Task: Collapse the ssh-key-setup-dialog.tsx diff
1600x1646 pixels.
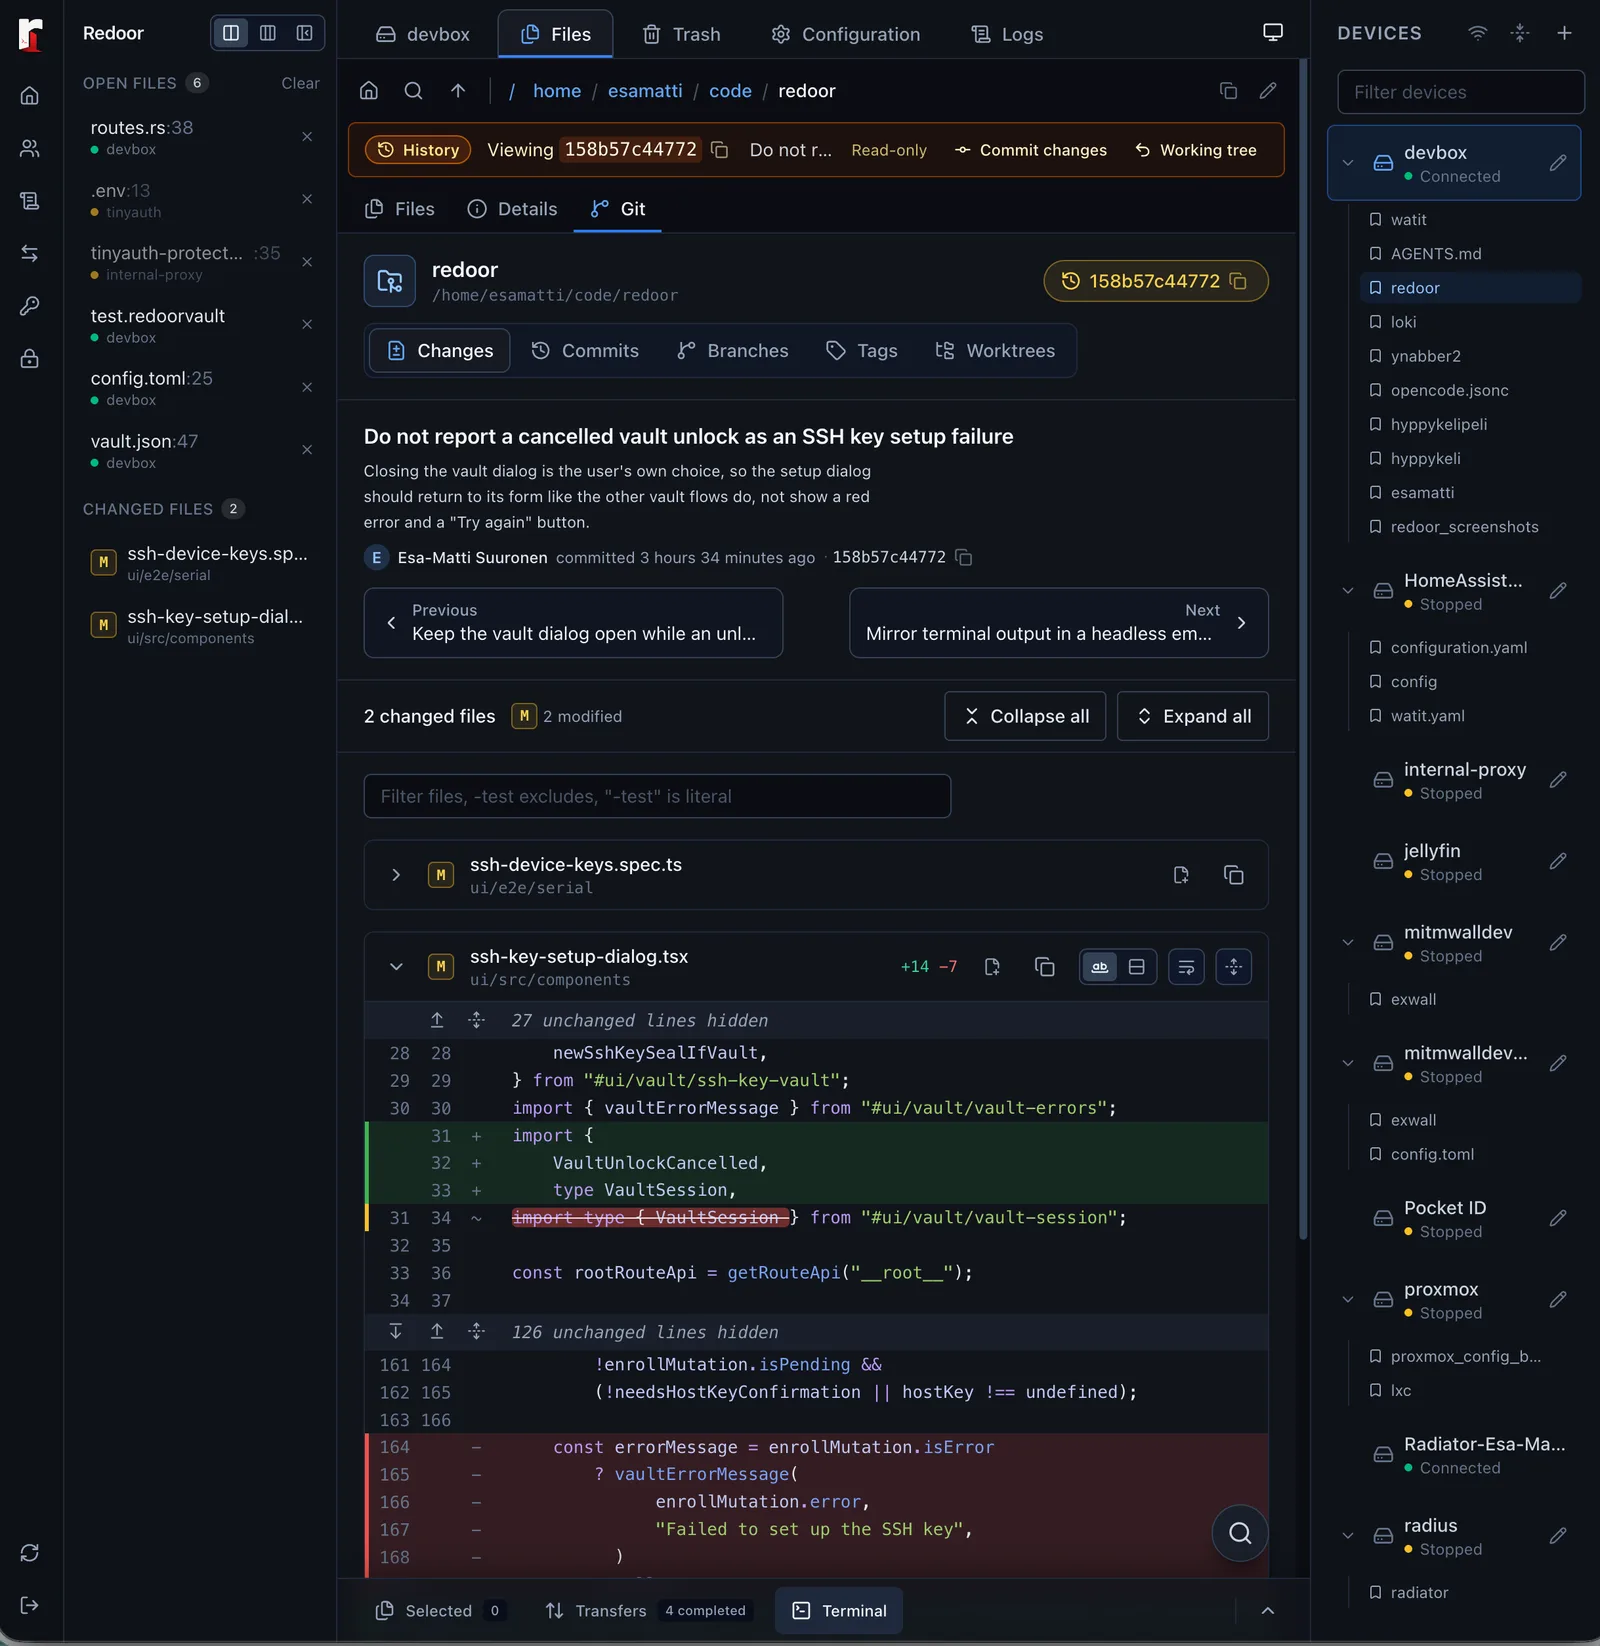Action: (396, 967)
